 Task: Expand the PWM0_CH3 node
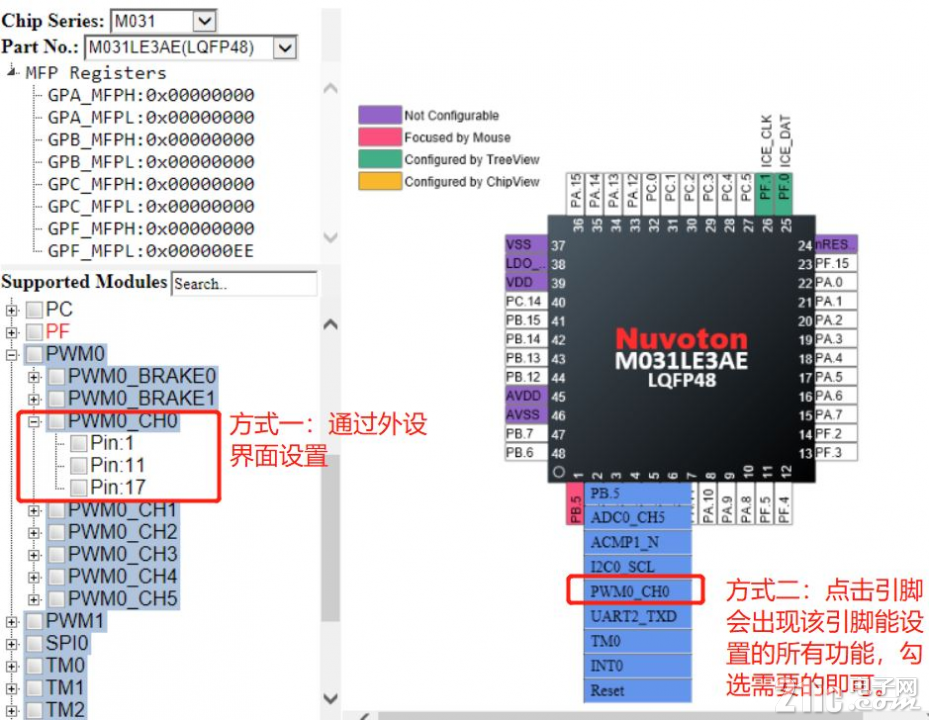pyautogui.click(x=34, y=555)
